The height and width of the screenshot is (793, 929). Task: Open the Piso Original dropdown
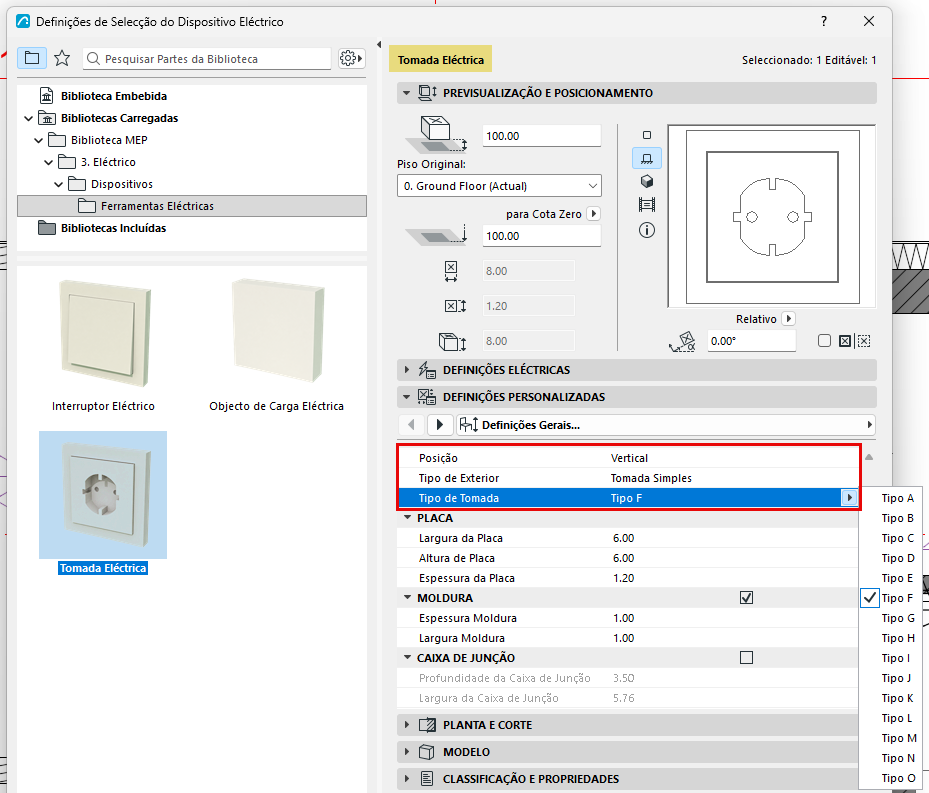pos(499,186)
